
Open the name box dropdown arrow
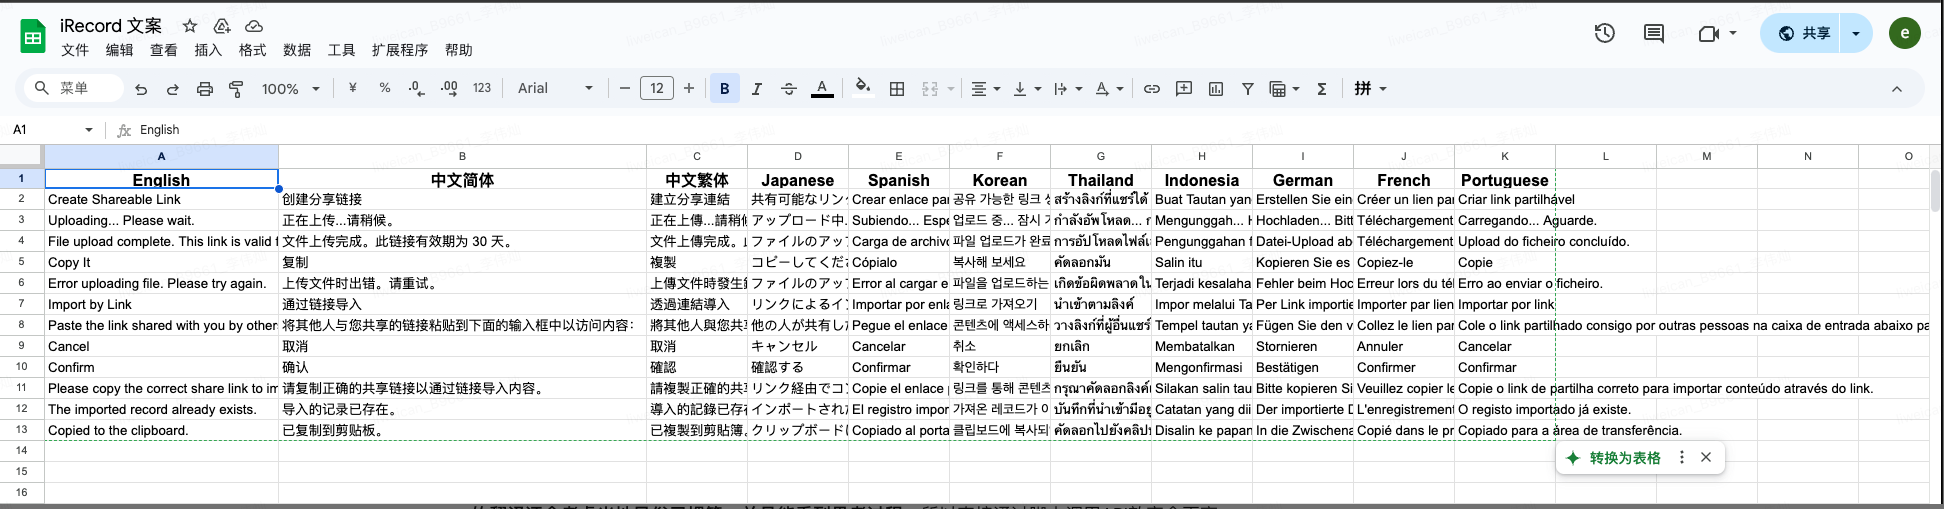tap(89, 130)
